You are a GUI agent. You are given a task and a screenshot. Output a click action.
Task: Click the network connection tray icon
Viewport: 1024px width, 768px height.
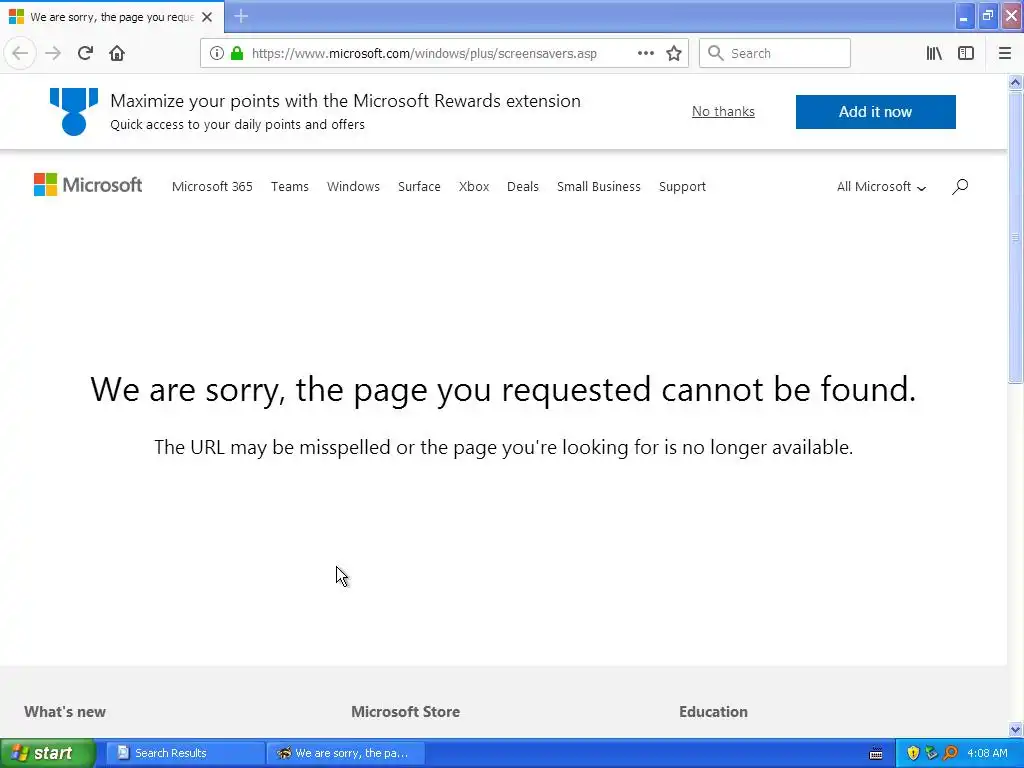tap(931, 753)
